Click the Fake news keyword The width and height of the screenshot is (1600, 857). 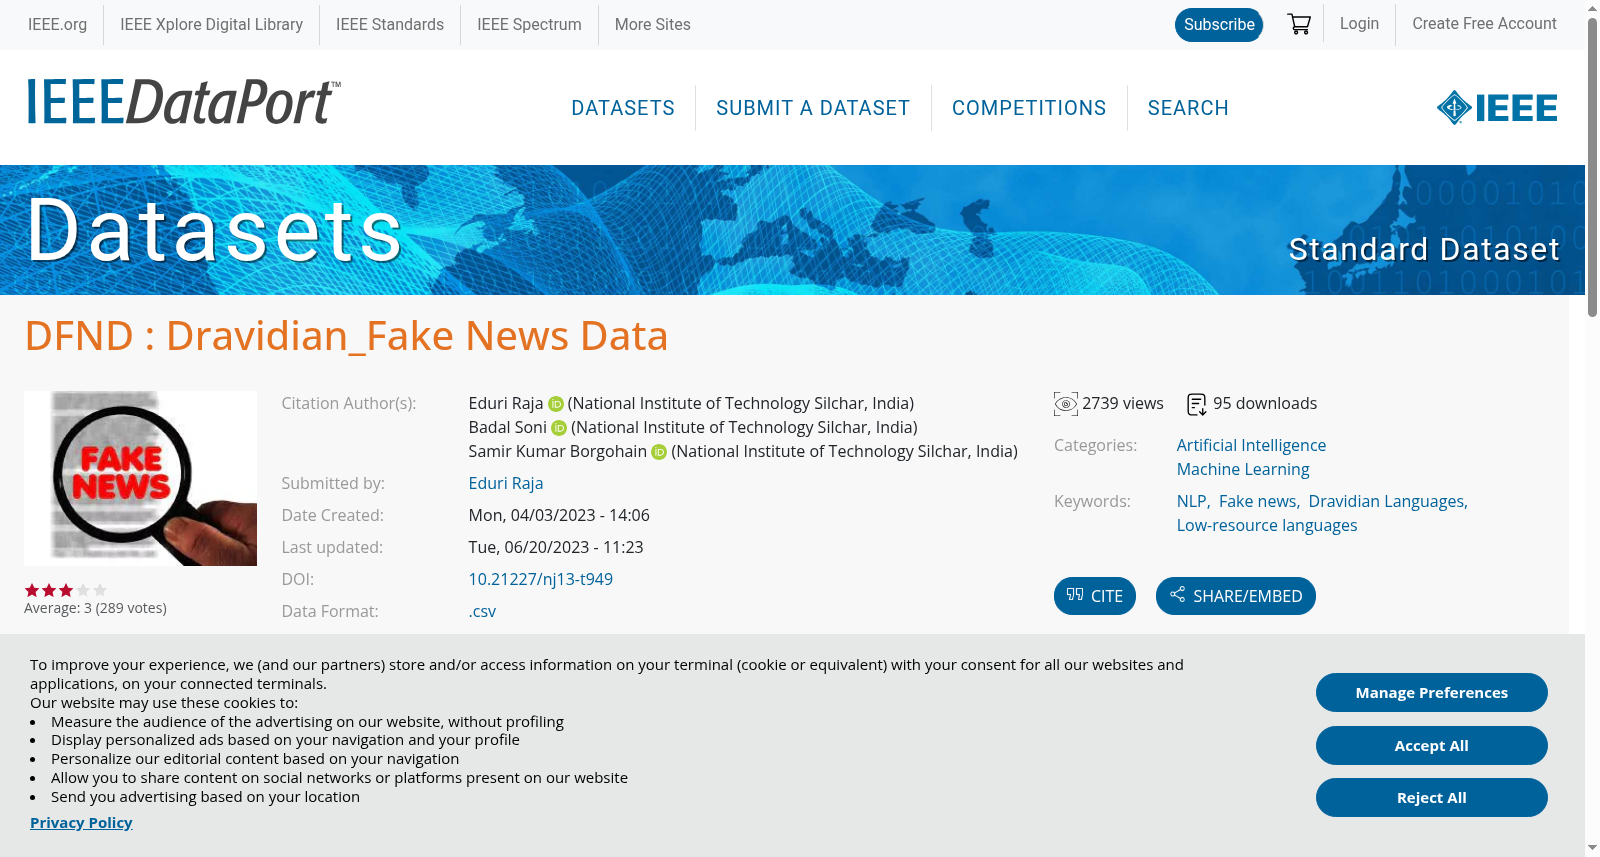pos(1258,501)
